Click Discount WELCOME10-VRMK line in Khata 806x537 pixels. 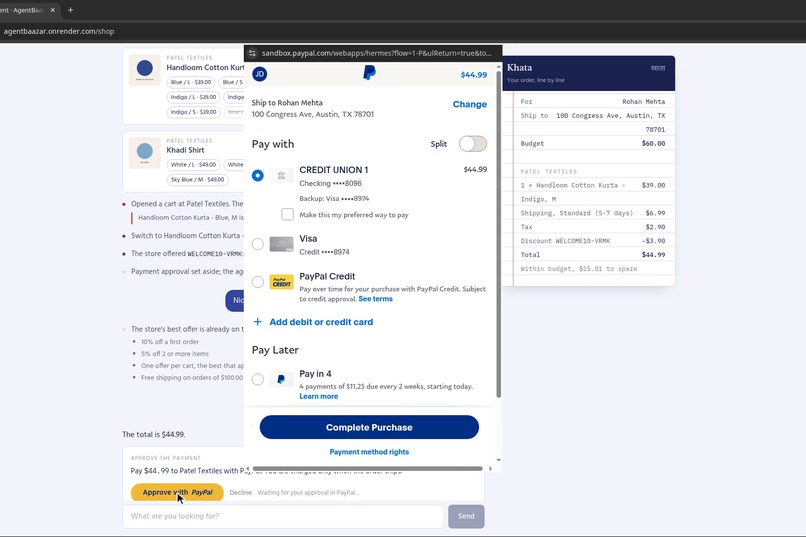(593, 241)
